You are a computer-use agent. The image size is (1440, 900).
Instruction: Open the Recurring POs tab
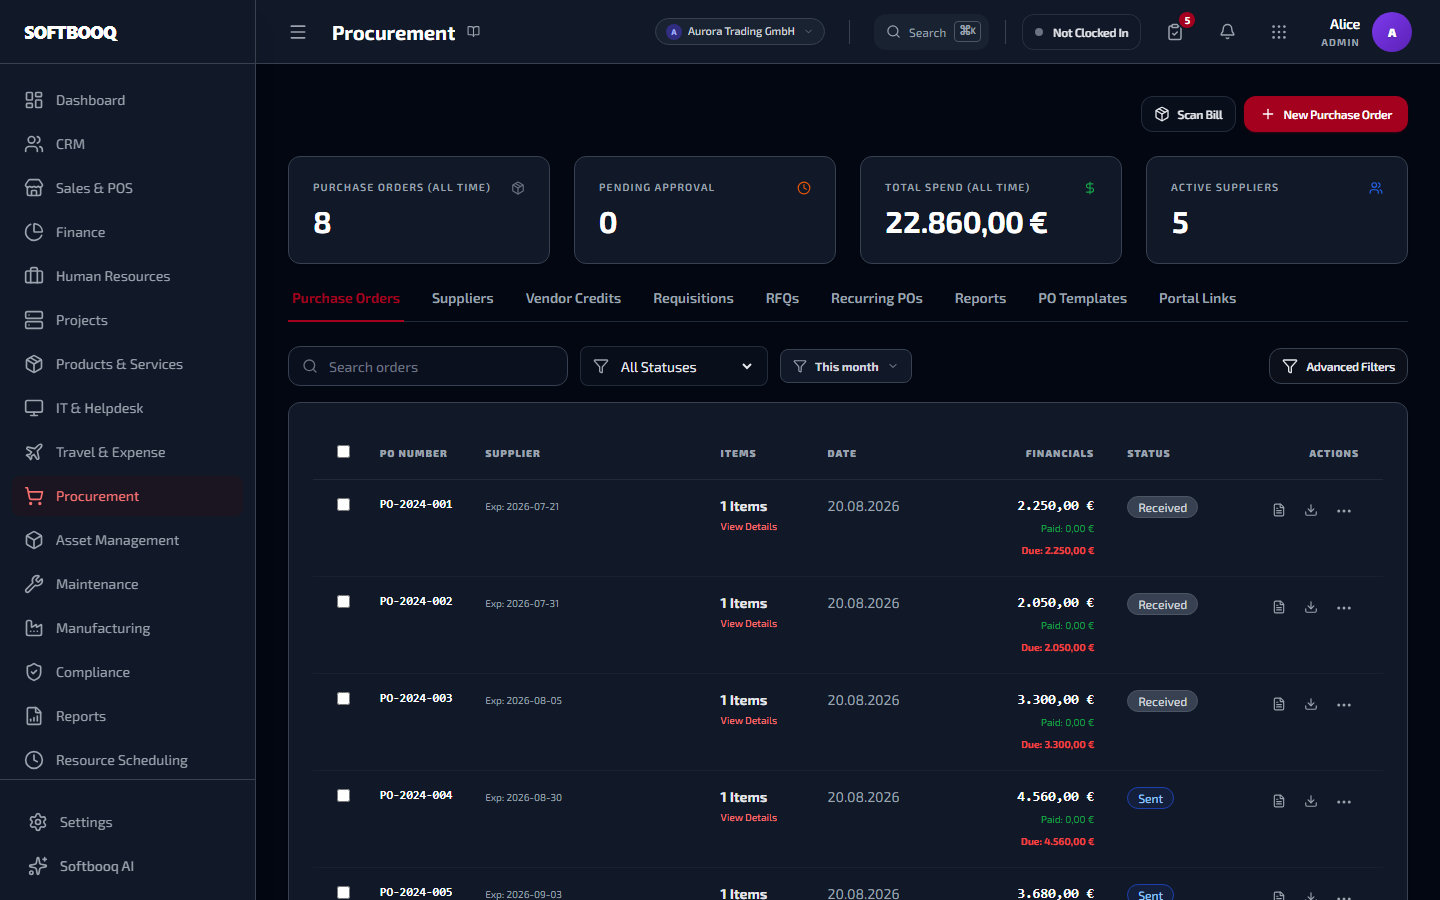[877, 298]
